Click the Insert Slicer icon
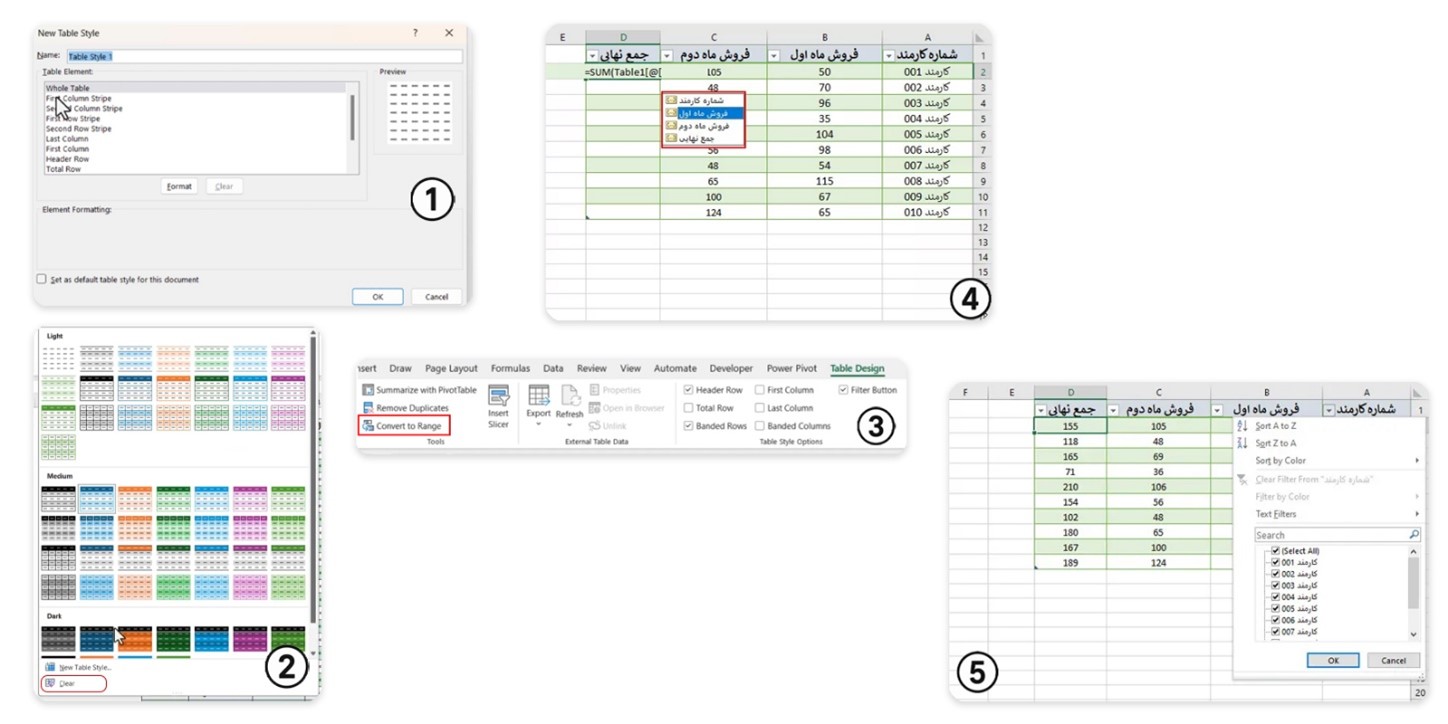Image resolution: width=1448 pixels, height=724 pixels. point(498,396)
